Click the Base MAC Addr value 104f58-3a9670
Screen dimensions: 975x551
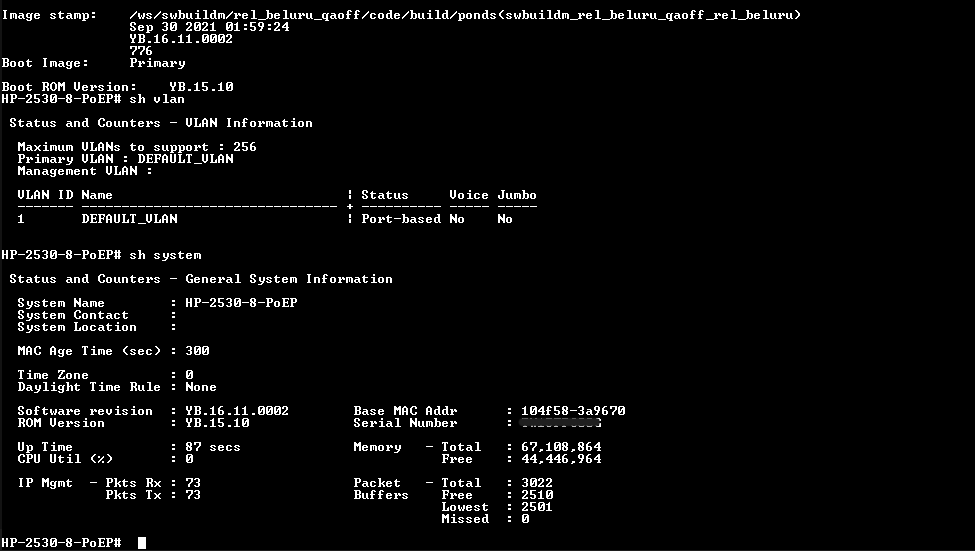click(573, 411)
